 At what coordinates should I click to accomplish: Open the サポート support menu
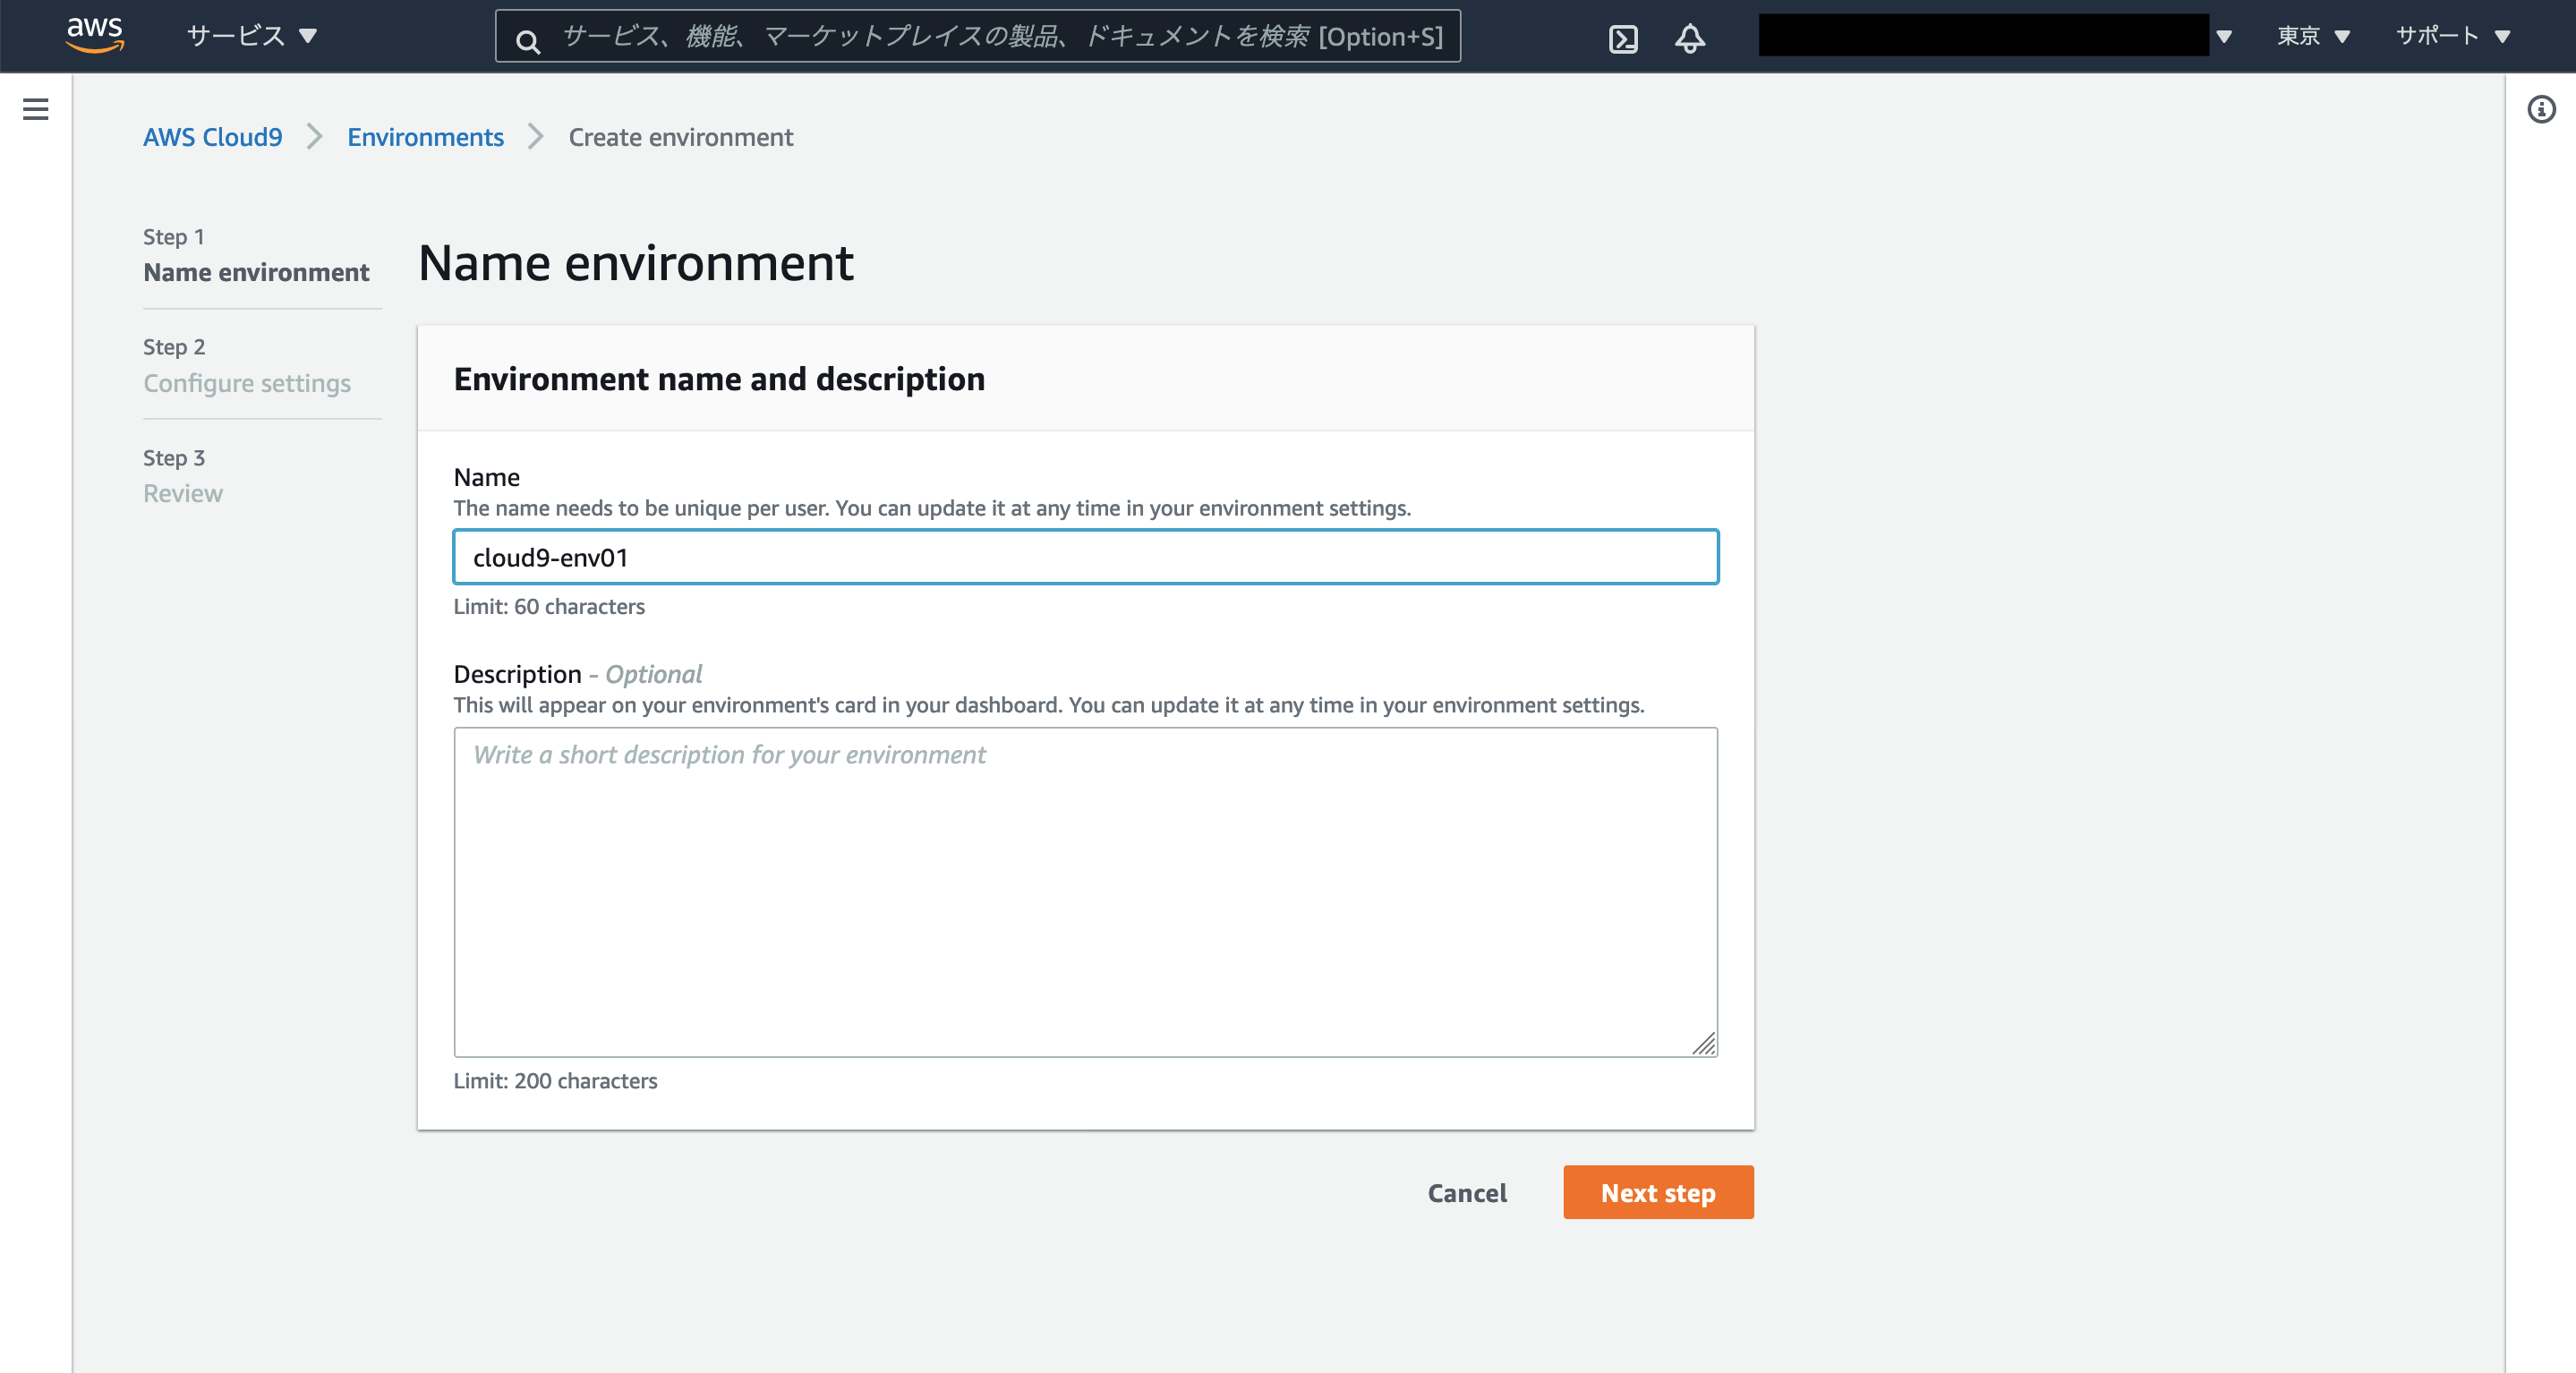point(2453,36)
